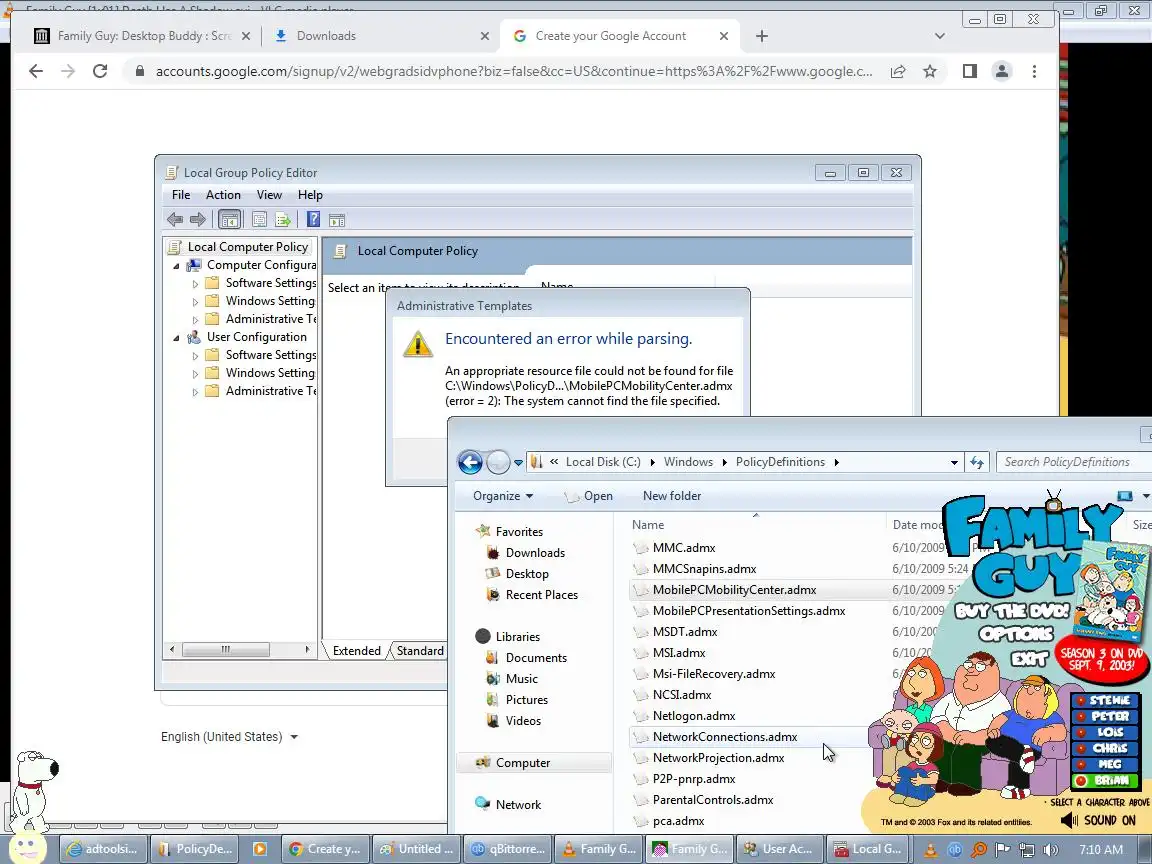The width and height of the screenshot is (1152, 864).
Task: Select Meg character radio button
Action: point(1081,765)
